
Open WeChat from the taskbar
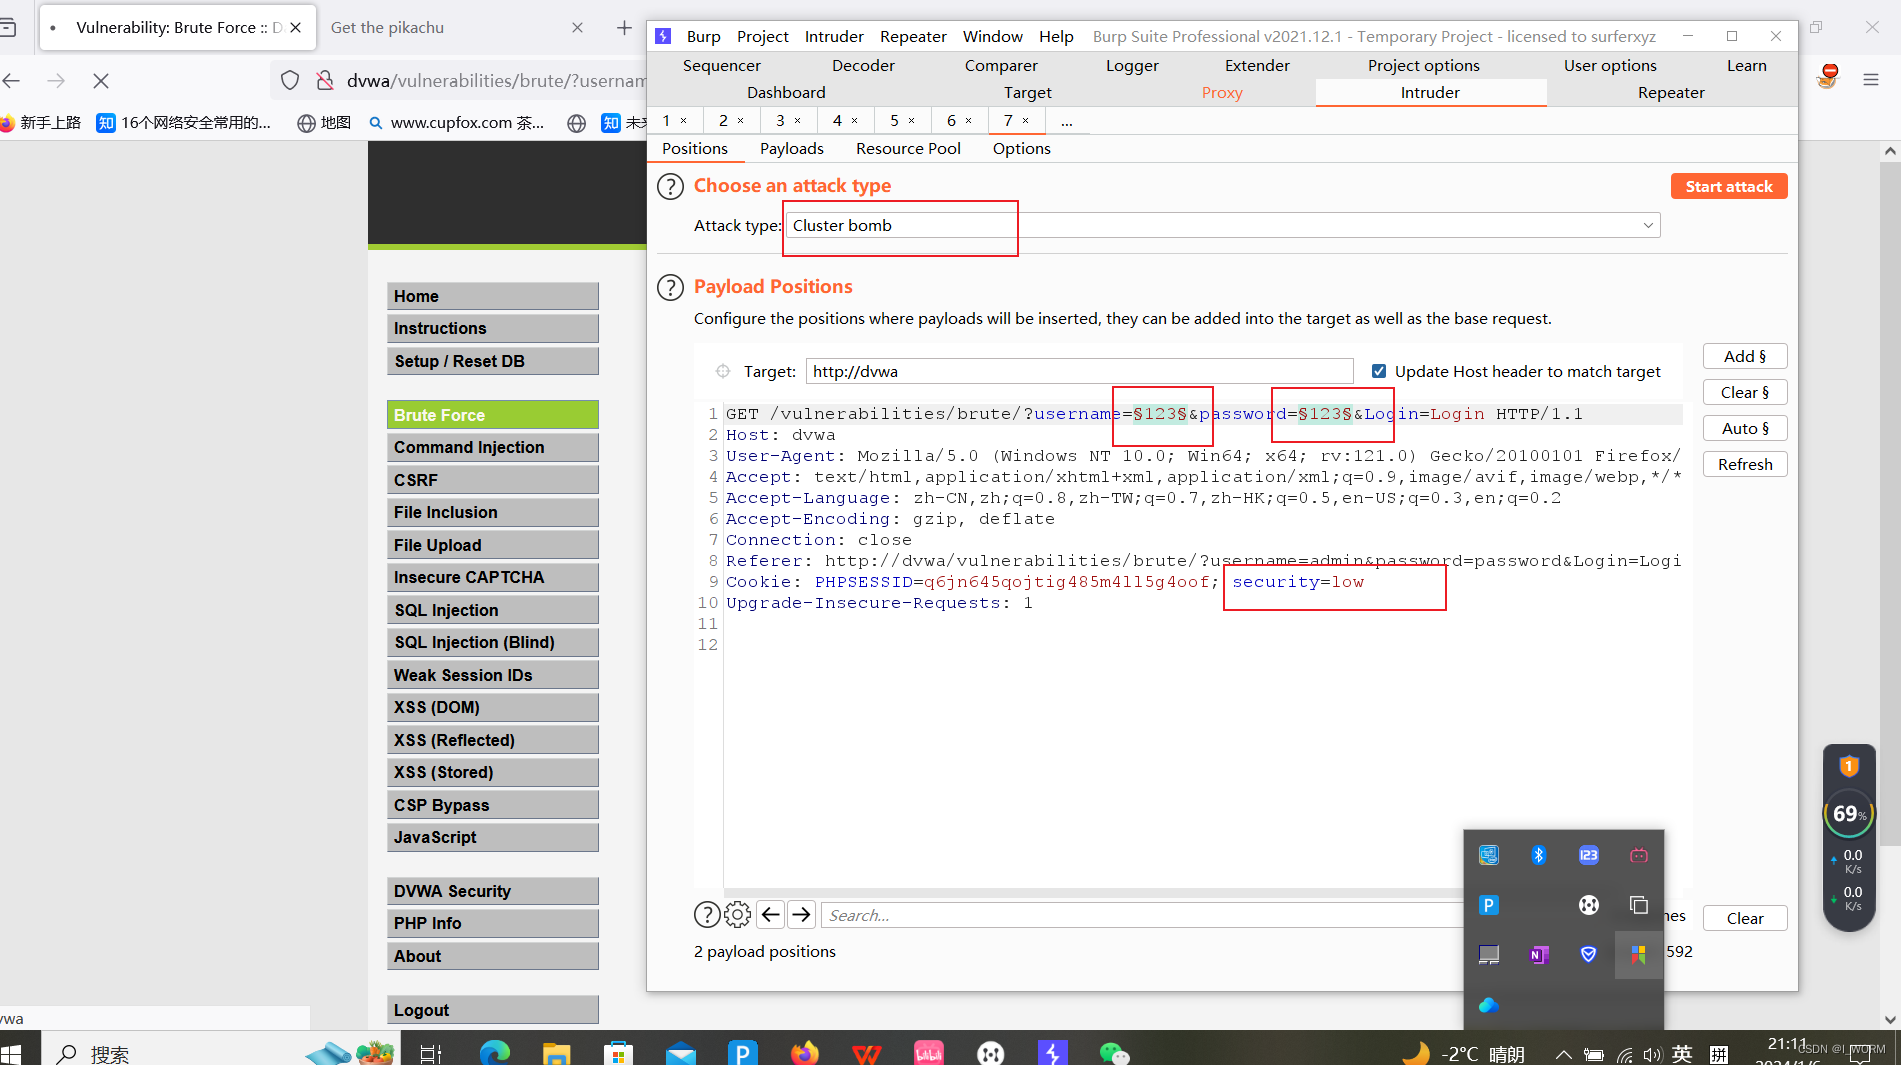tap(1114, 1053)
